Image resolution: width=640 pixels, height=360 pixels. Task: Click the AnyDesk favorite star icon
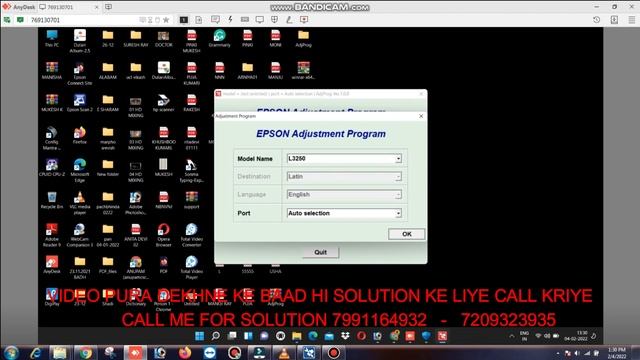(166, 20)
